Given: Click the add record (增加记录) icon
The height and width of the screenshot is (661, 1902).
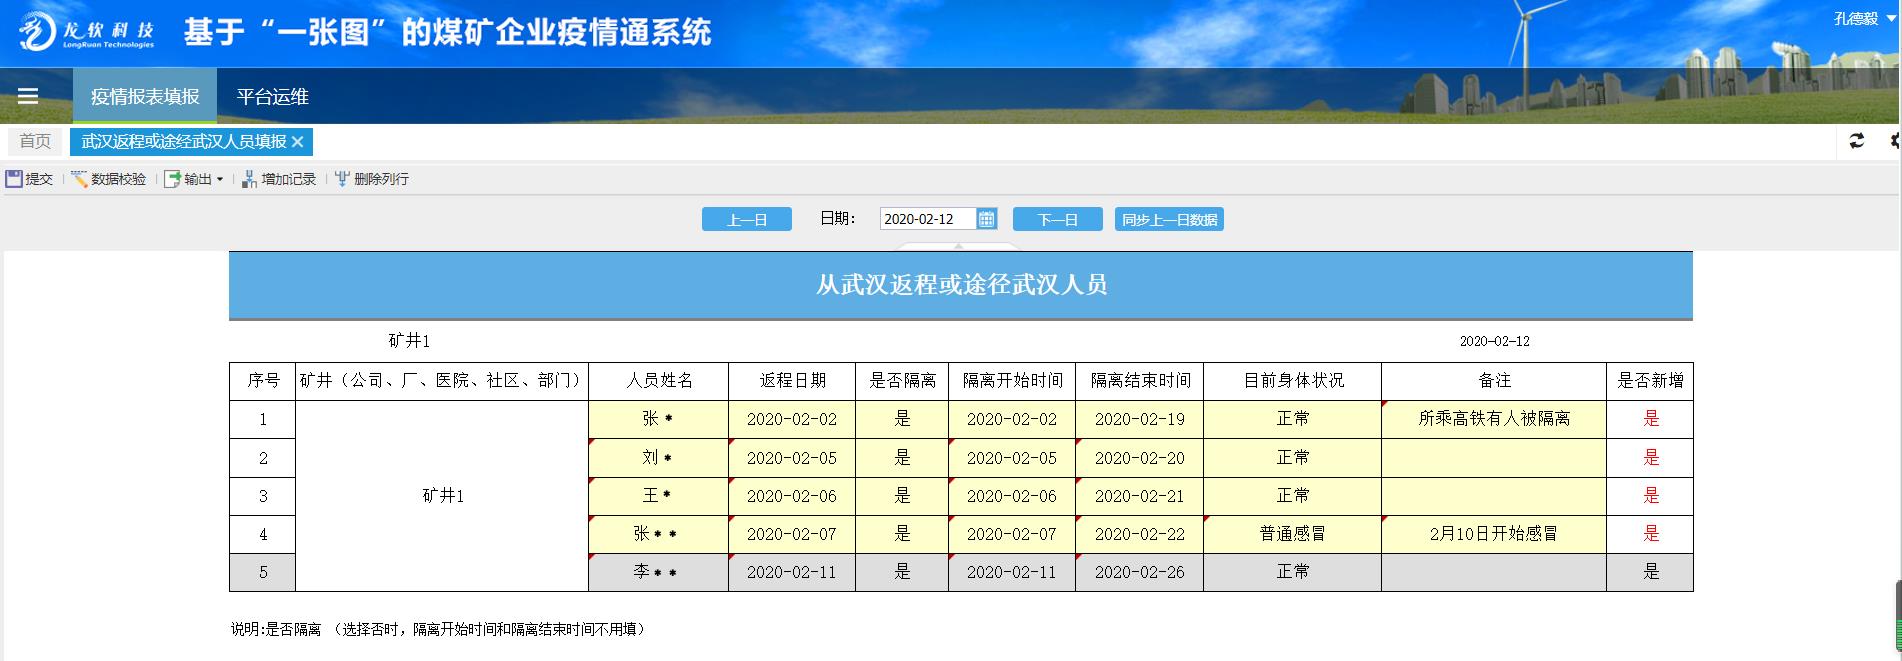Looking at the screenshot, I should (249, 179).
